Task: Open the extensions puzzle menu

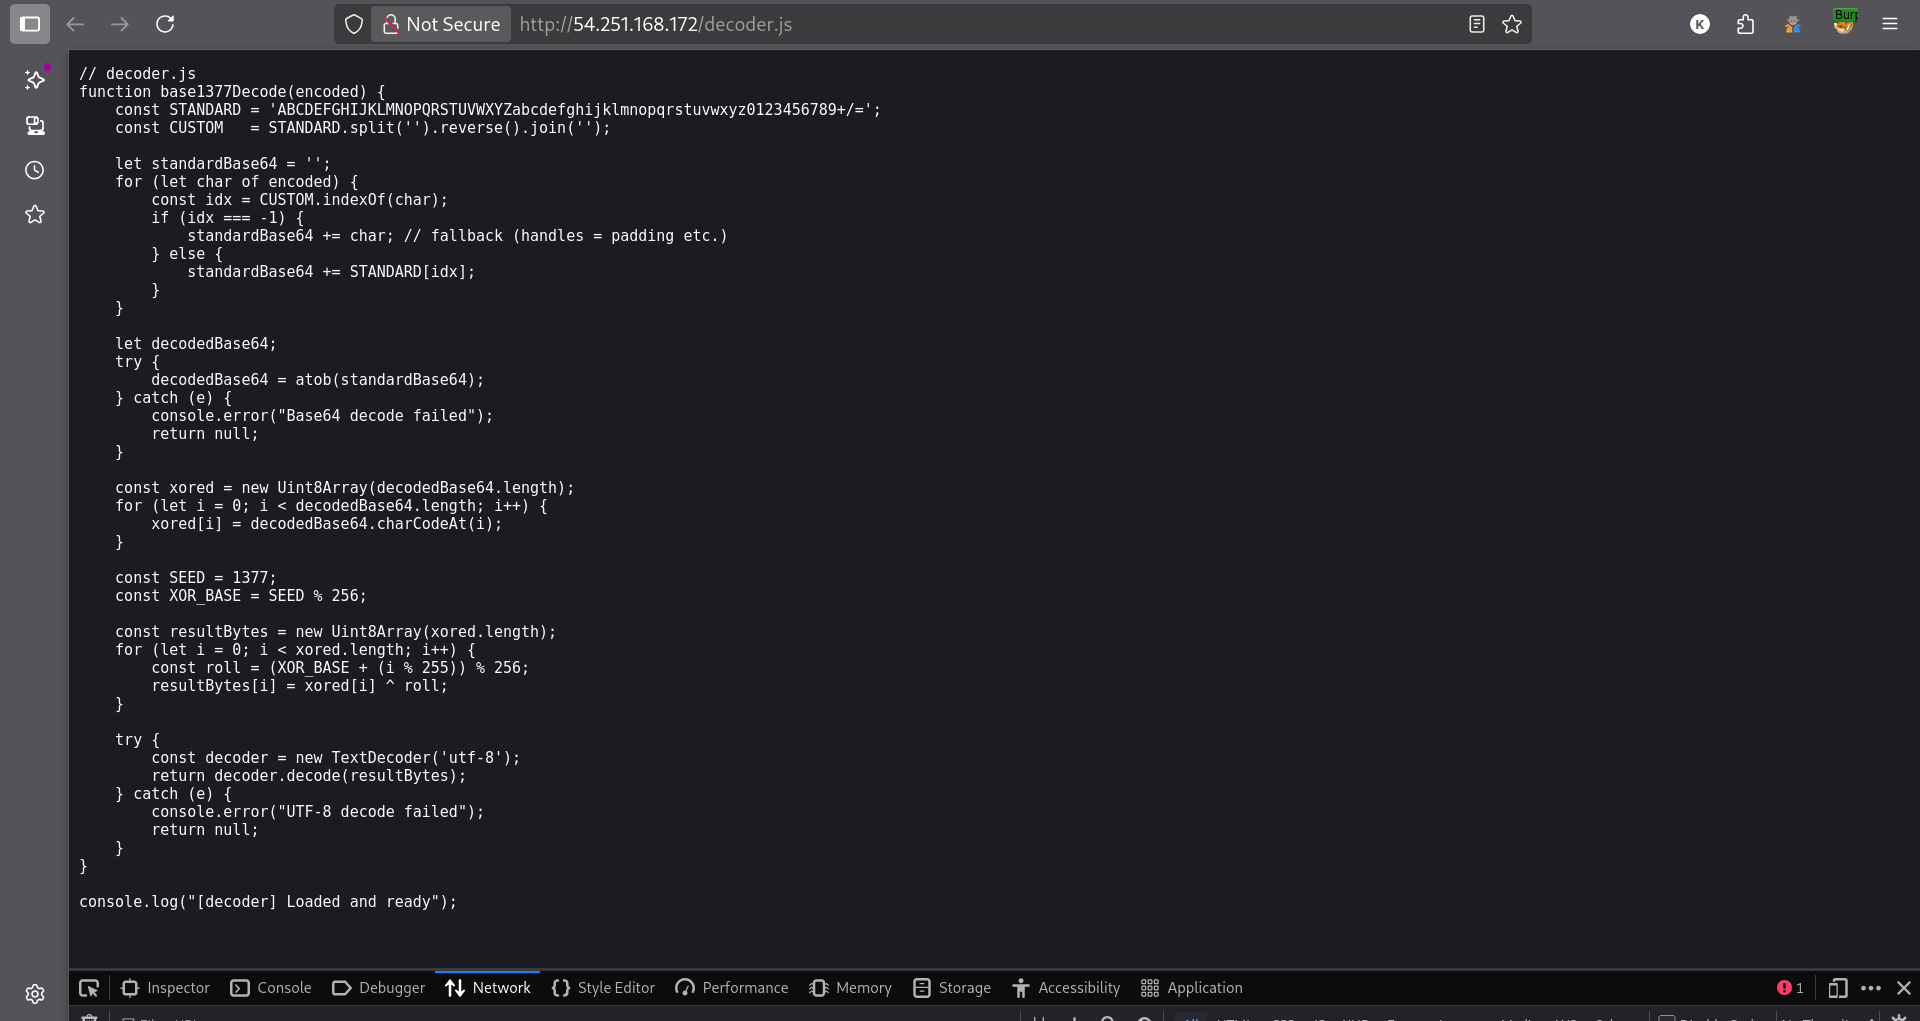Action: pyautogui.click(x=1746, y=24)
